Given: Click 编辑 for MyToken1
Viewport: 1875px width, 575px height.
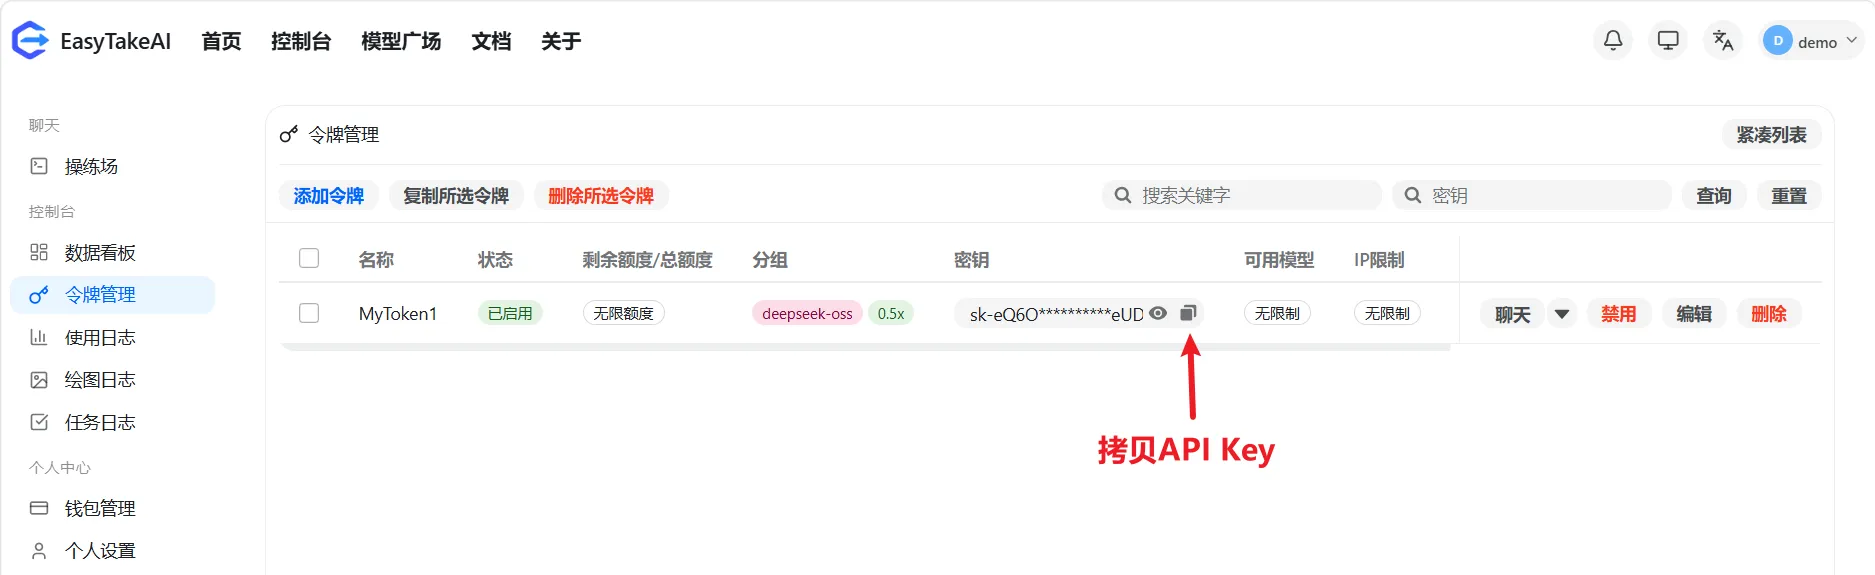Looking at the screenshot, I should [1694, 314].
